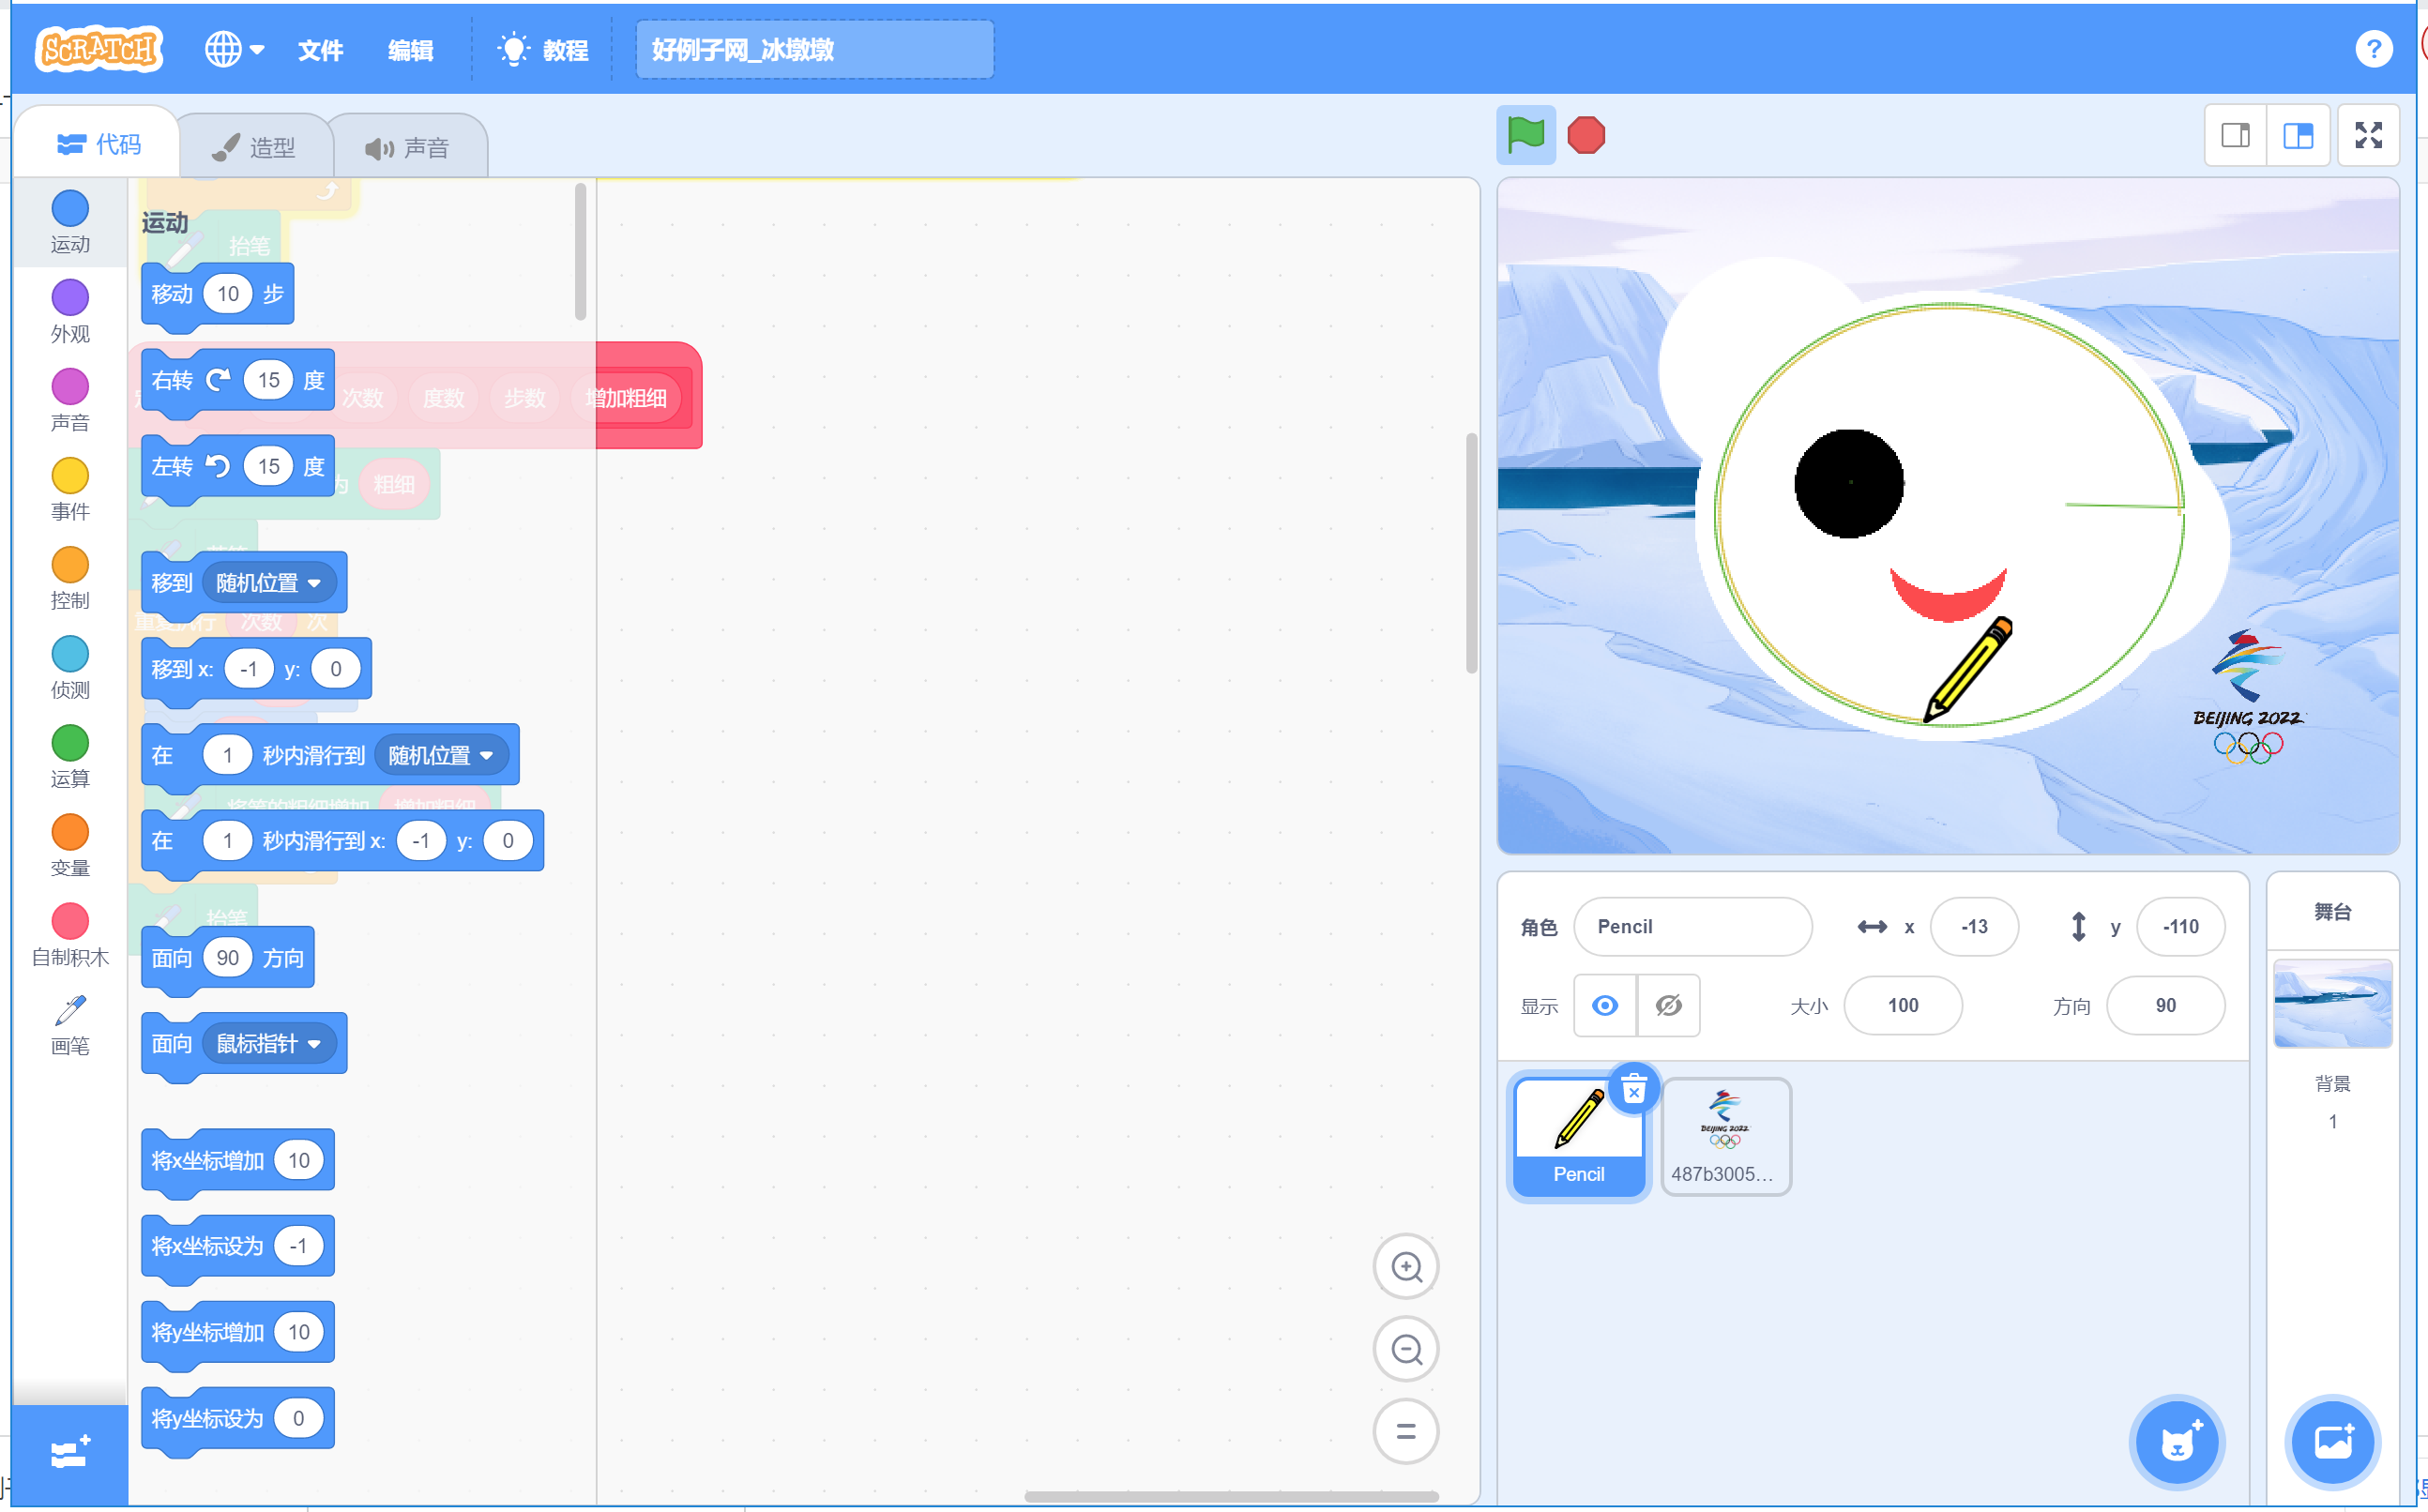Open the 编辑 menu
Screen dimensions: 2428x1512
coord(410,49)
